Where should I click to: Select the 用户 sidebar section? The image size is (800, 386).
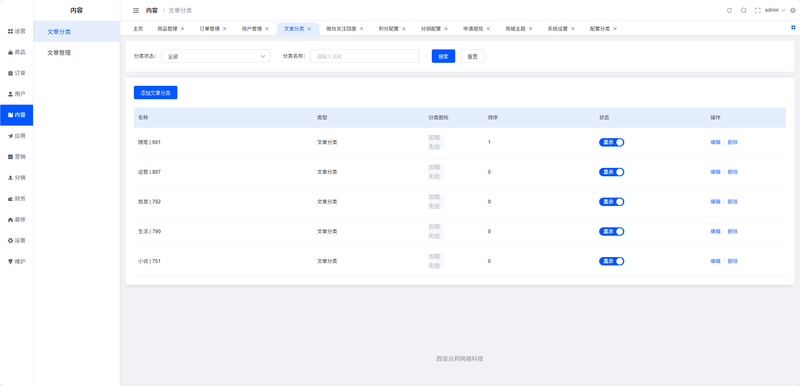click(x=16, y=94)
